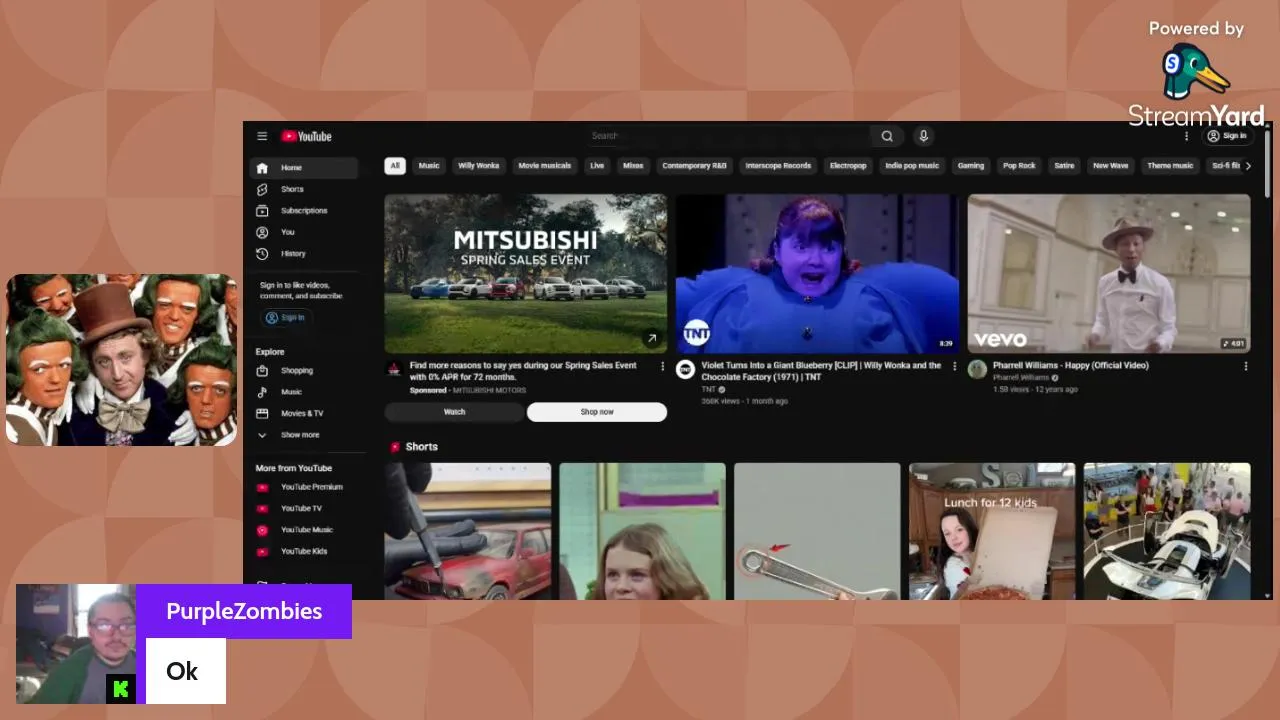Select the New Wave chip
Viewport: 1280px width, 720px height.
coord(1110,166)
